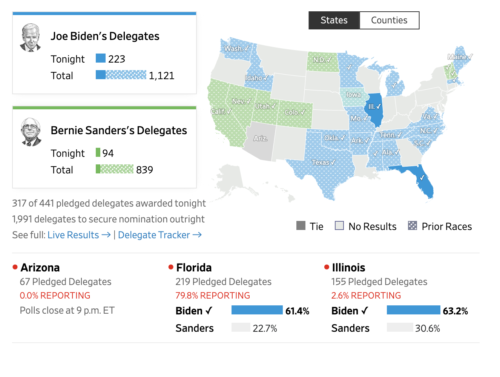Select North Dakota on the map
This screenshot has height=377, width=500.
[x=322, y=61]
